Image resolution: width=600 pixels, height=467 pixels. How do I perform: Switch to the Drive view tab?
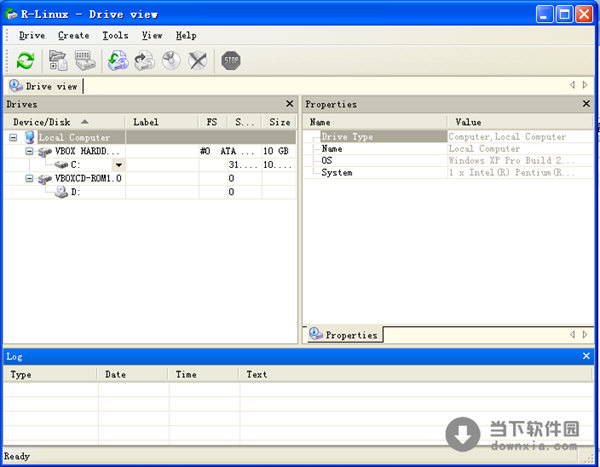(44, 86)
